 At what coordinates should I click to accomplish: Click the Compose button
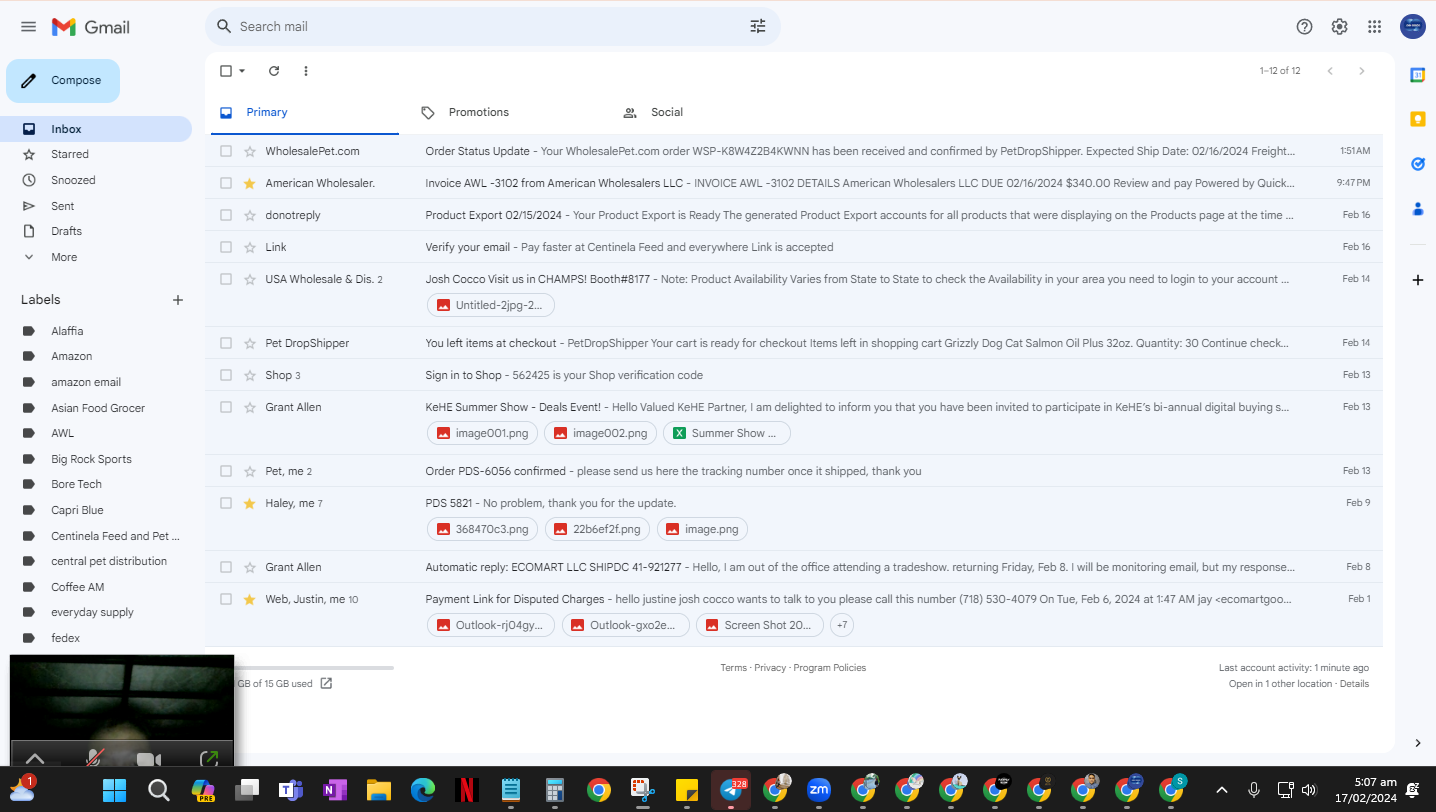[63, 81]
